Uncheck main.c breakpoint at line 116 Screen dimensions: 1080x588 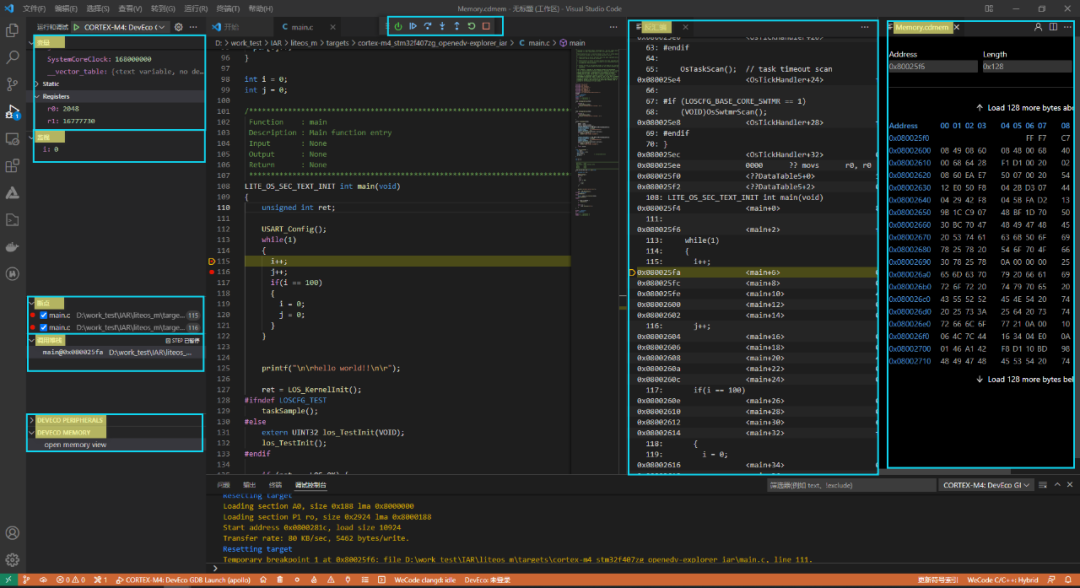(43, 327)
